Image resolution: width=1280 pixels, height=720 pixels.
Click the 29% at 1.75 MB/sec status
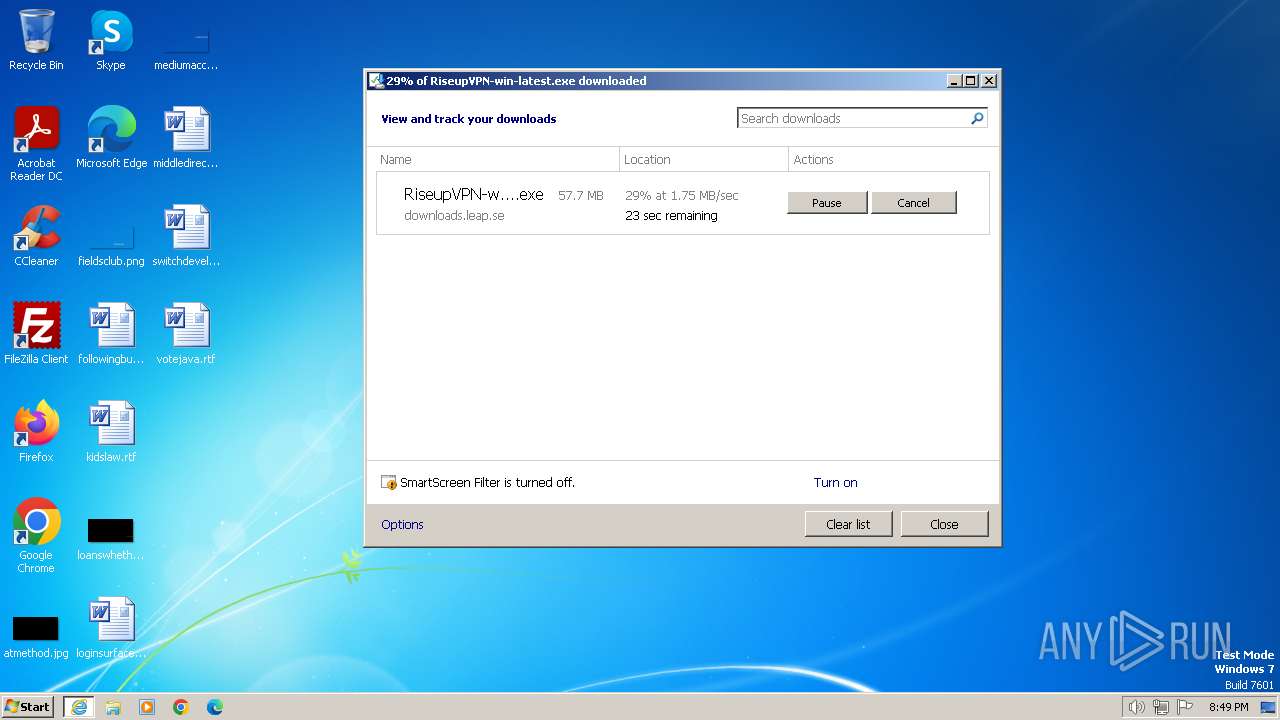point(682,196)
